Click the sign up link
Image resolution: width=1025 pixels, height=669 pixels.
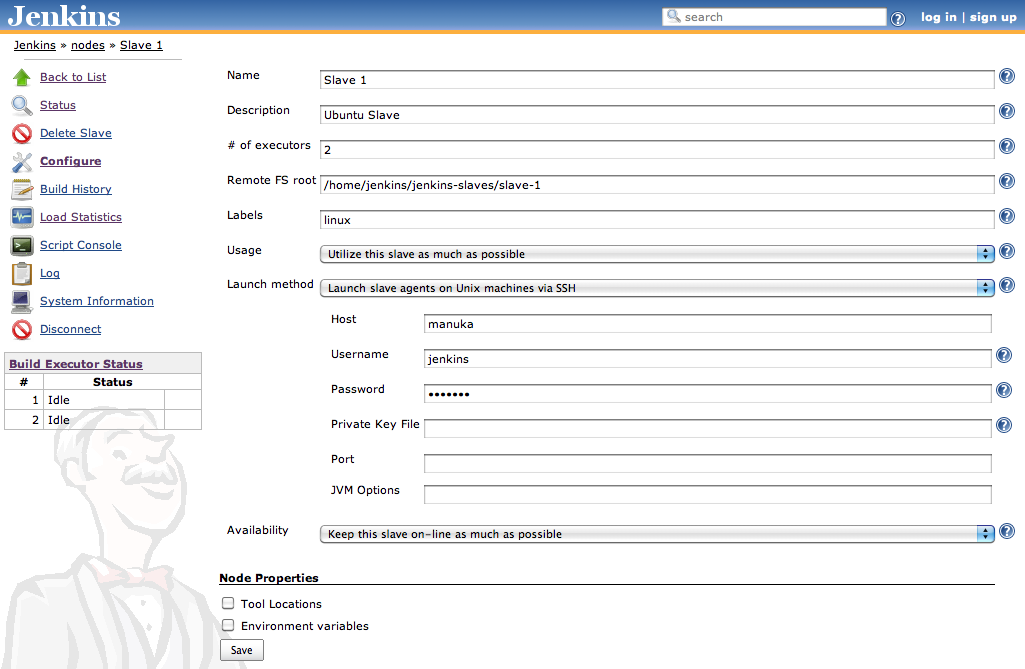click(x=993, y=18)
